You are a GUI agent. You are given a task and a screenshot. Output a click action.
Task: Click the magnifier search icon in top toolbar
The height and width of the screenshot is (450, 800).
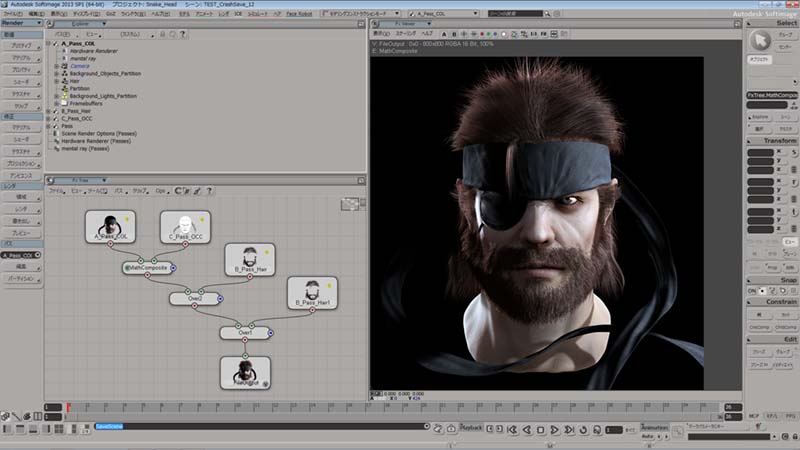(547, 14)
